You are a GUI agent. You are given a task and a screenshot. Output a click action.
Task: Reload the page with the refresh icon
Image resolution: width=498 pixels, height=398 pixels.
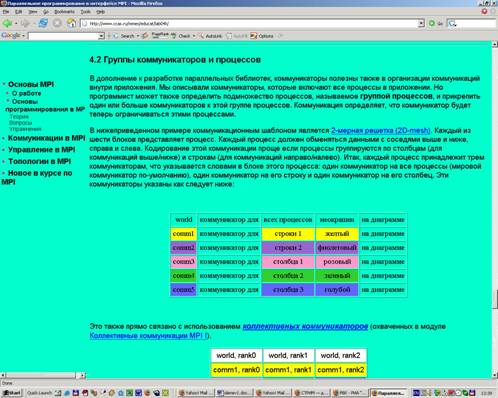pos(43,23)
